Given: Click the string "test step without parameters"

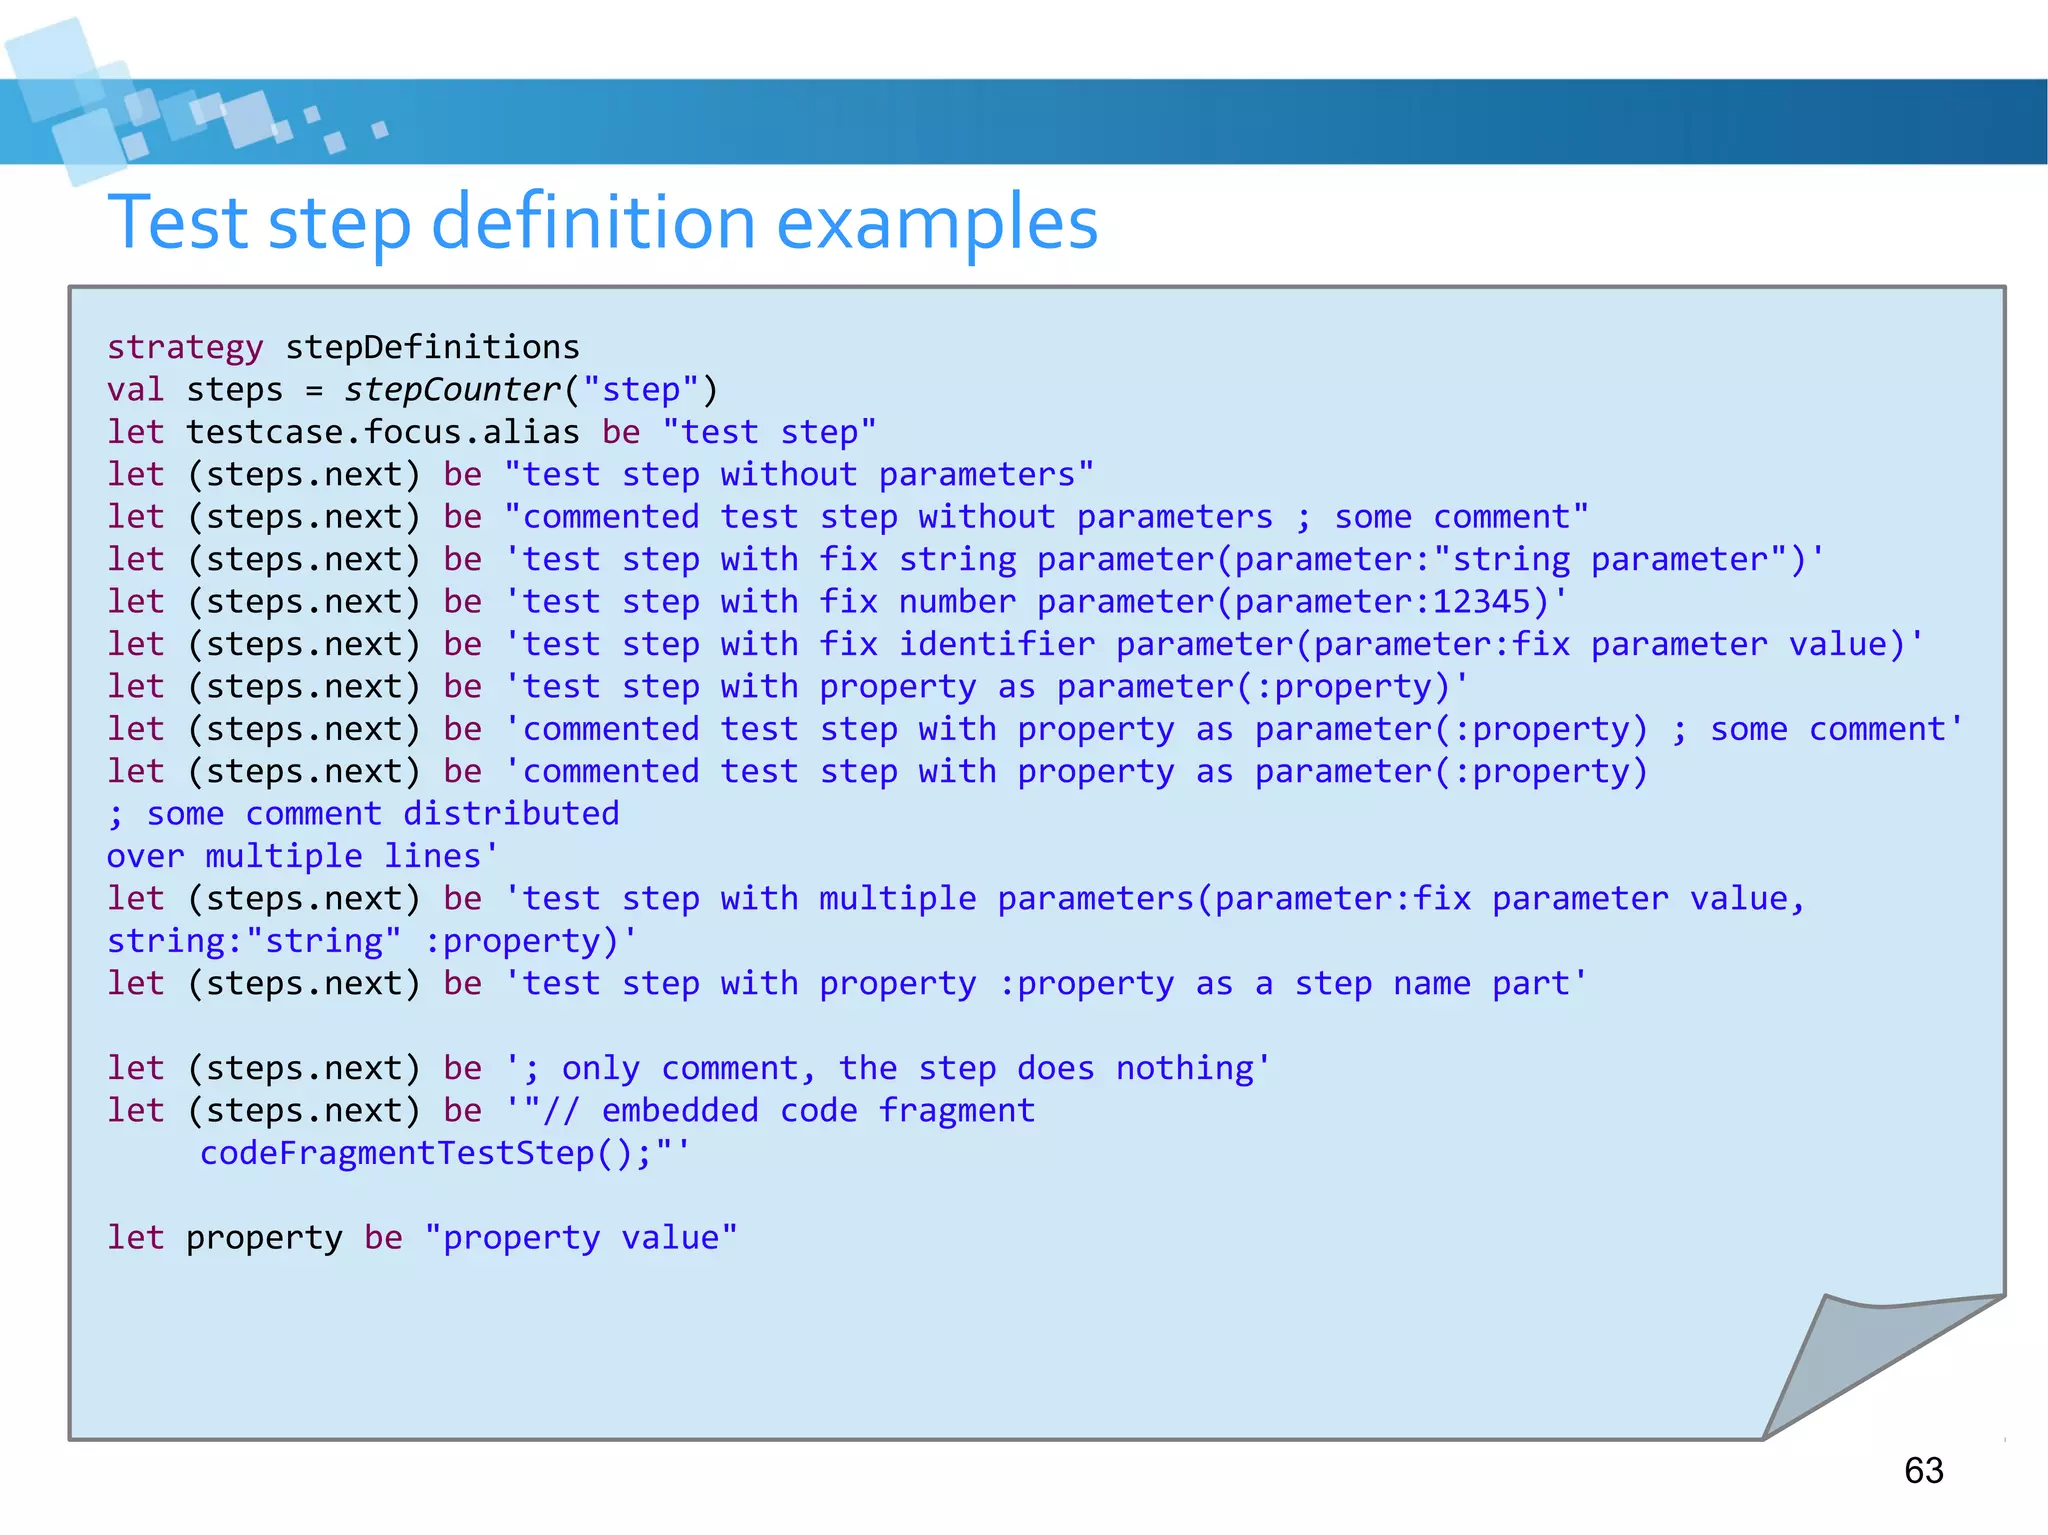Looking at the screenshot, I should pyautogui.click(x=799, y=474).
